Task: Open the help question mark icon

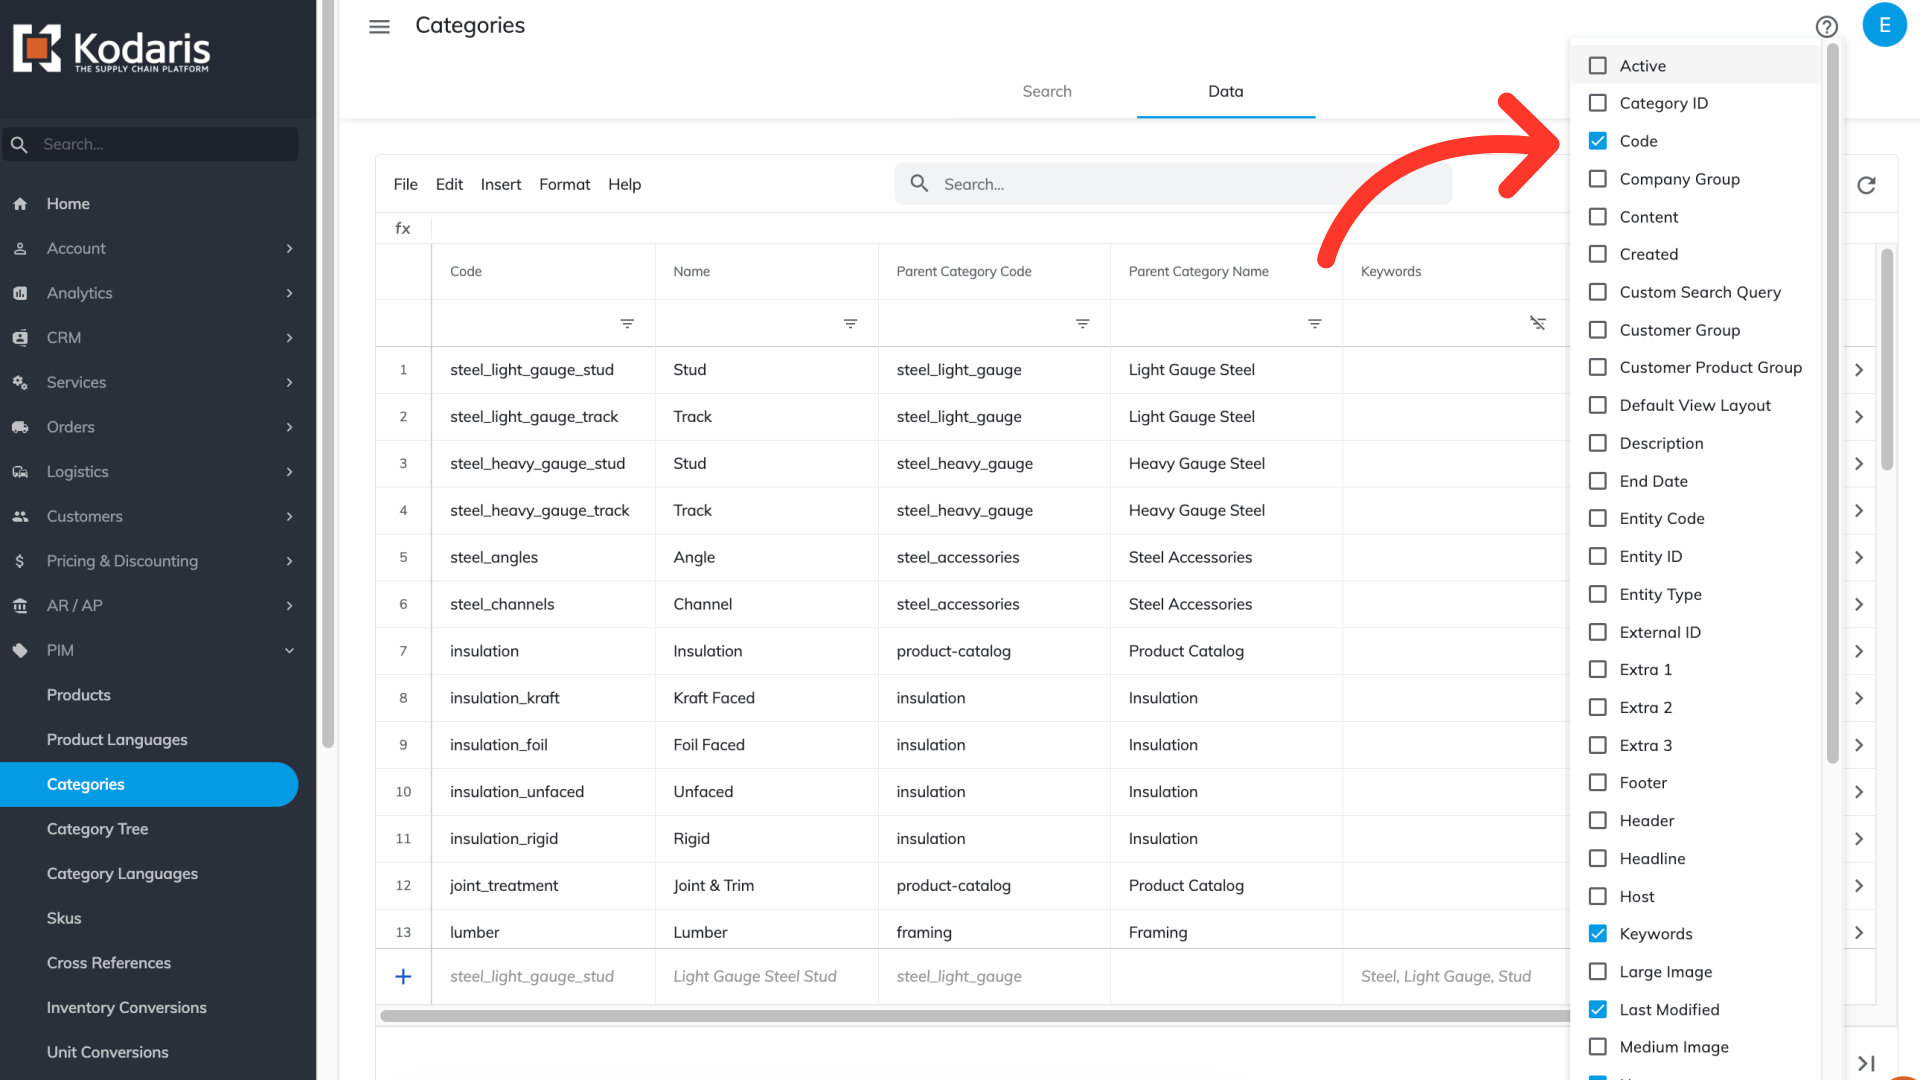Action: point(1826,27)
